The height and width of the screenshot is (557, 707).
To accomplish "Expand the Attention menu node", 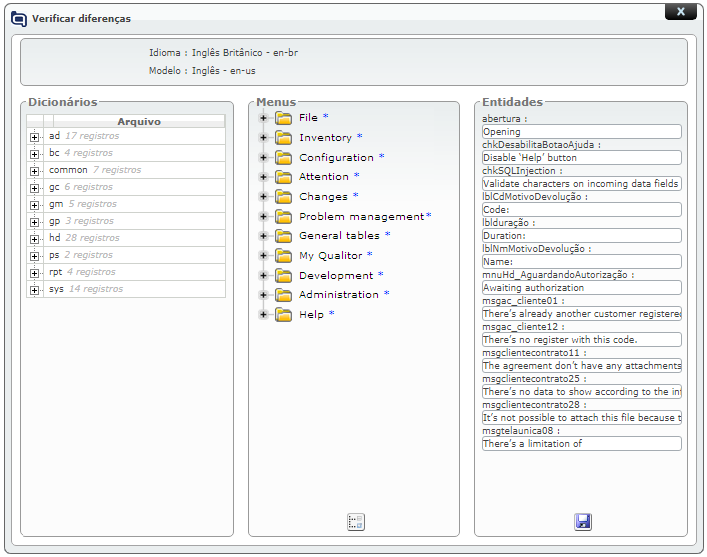I will [x=263, y=177].
